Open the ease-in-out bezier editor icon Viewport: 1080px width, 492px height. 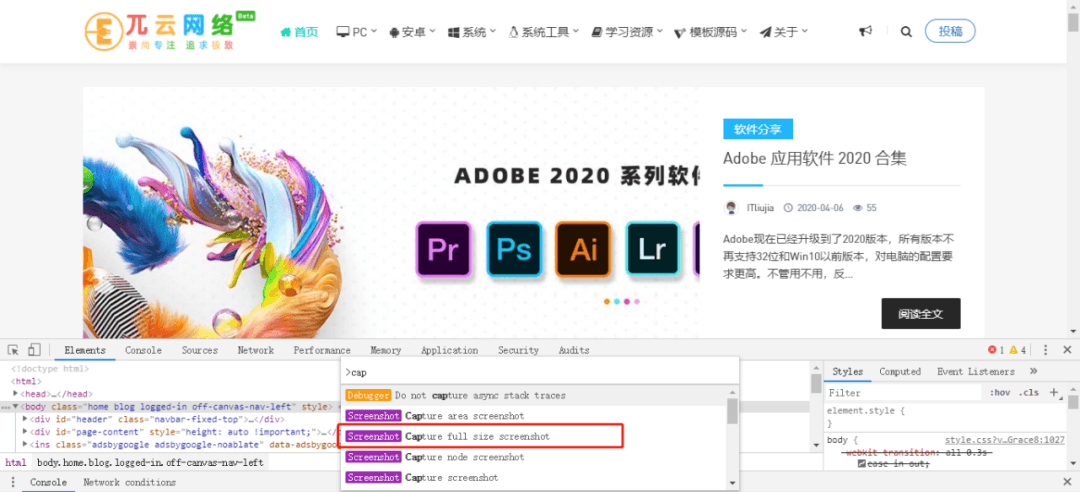point(861,464)
